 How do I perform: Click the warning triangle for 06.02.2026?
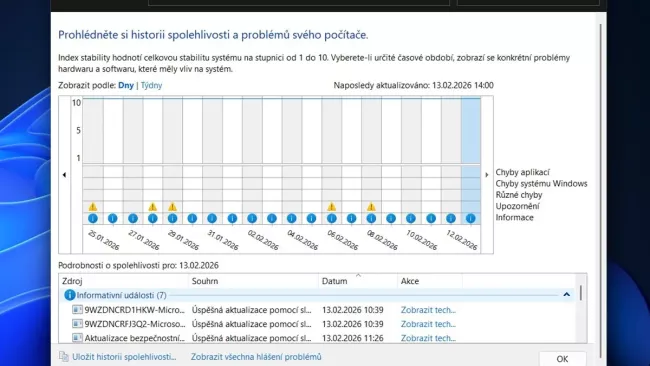click(332, 206)
